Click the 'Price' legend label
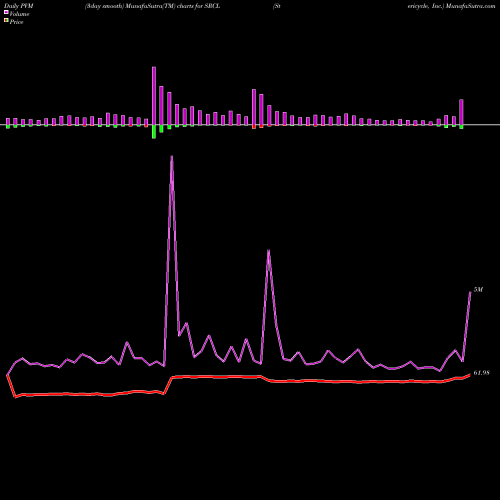 point(16,22)
